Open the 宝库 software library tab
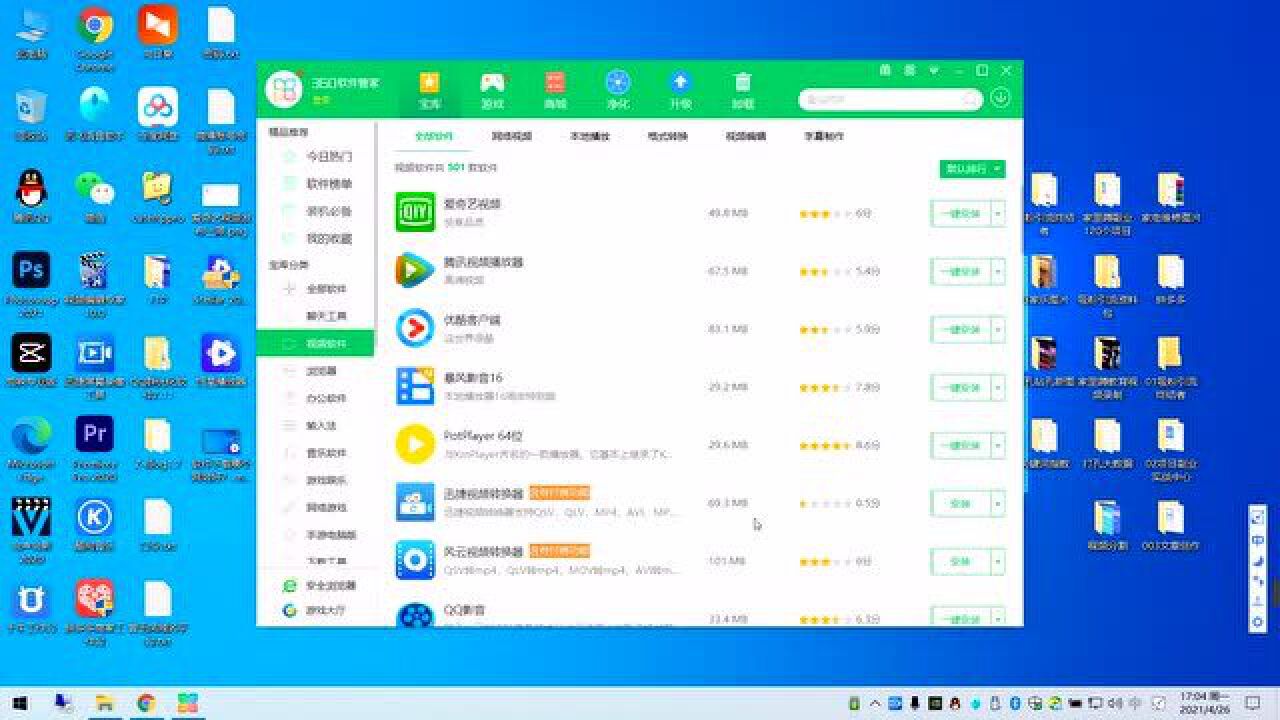1280x720 pixels. click(x=429, y=90)
